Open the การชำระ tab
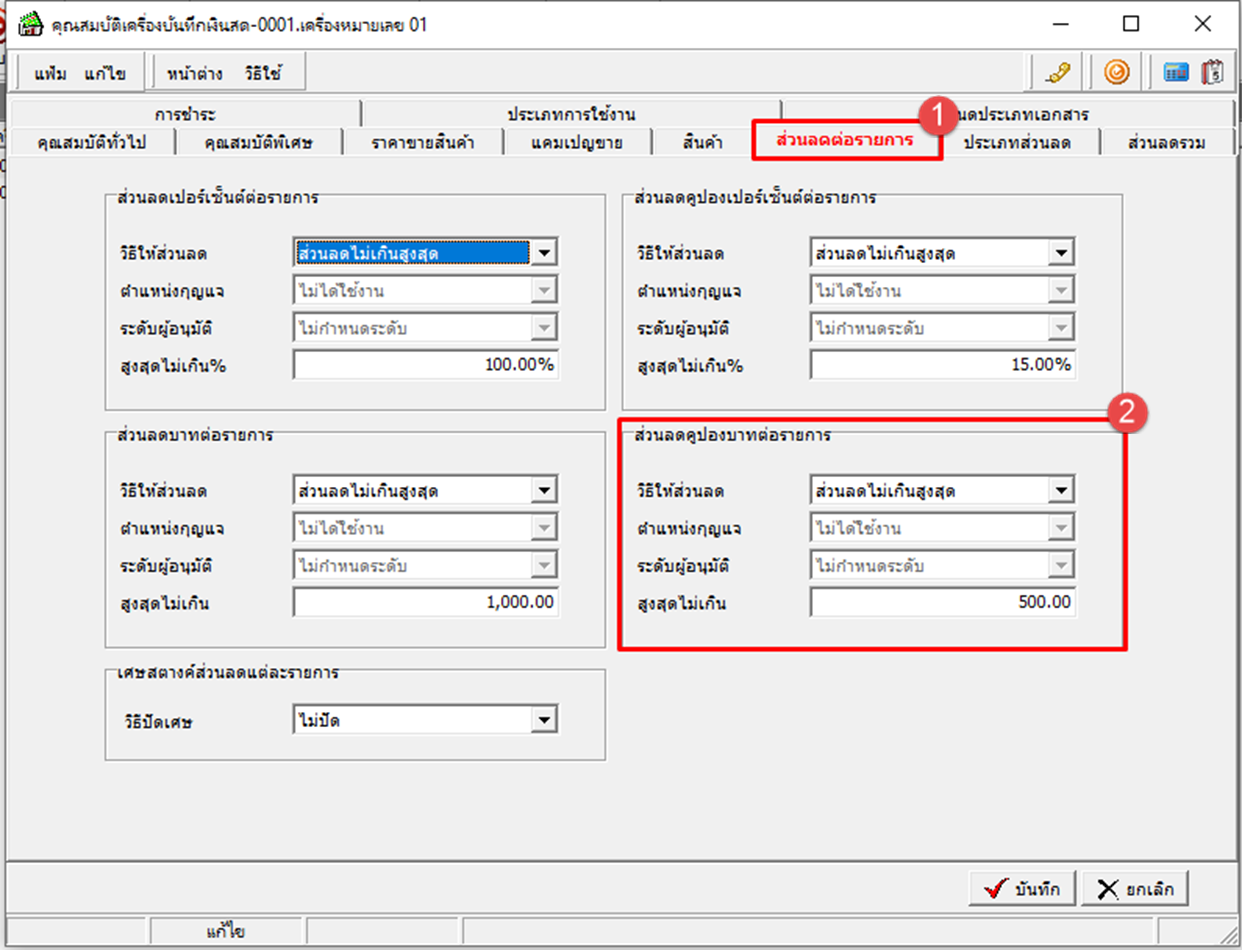The image size is (1242, 950). click(x=186, y=113)
